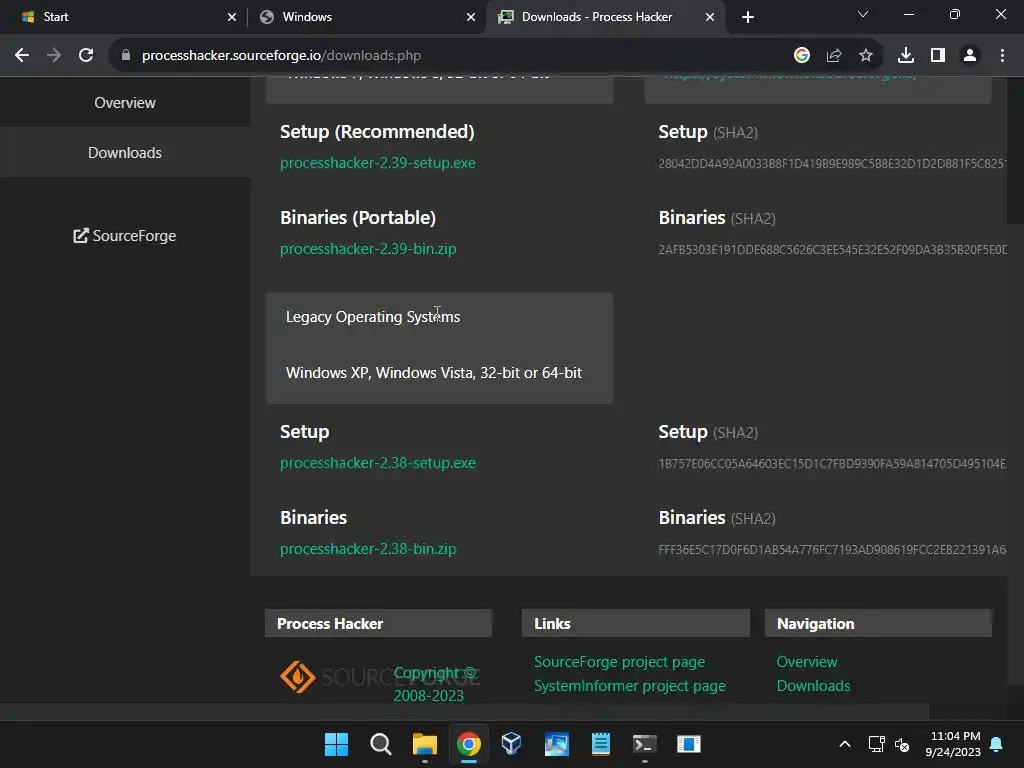Click the lock icon in address bar

[126, 56]
